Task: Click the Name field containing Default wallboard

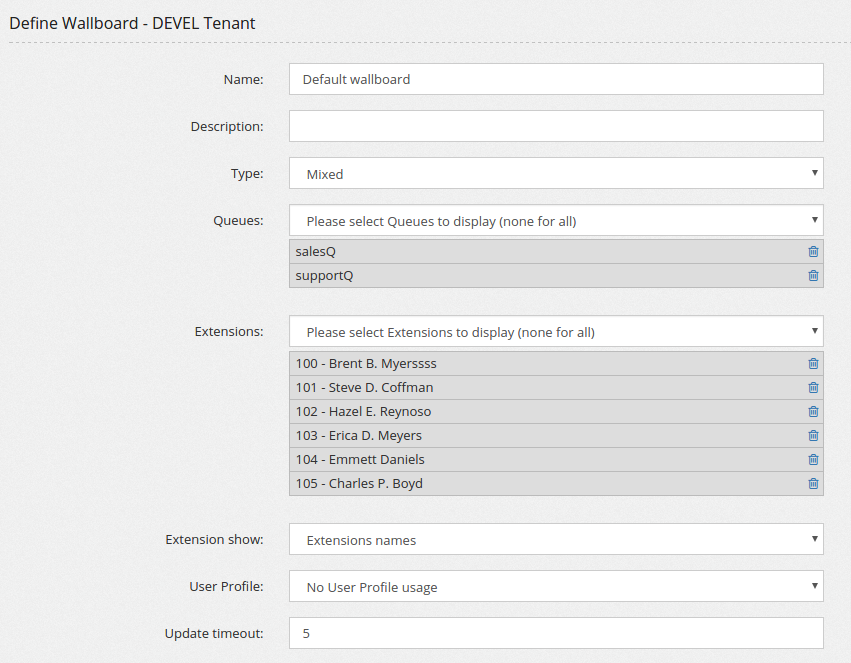Action: 556,79
